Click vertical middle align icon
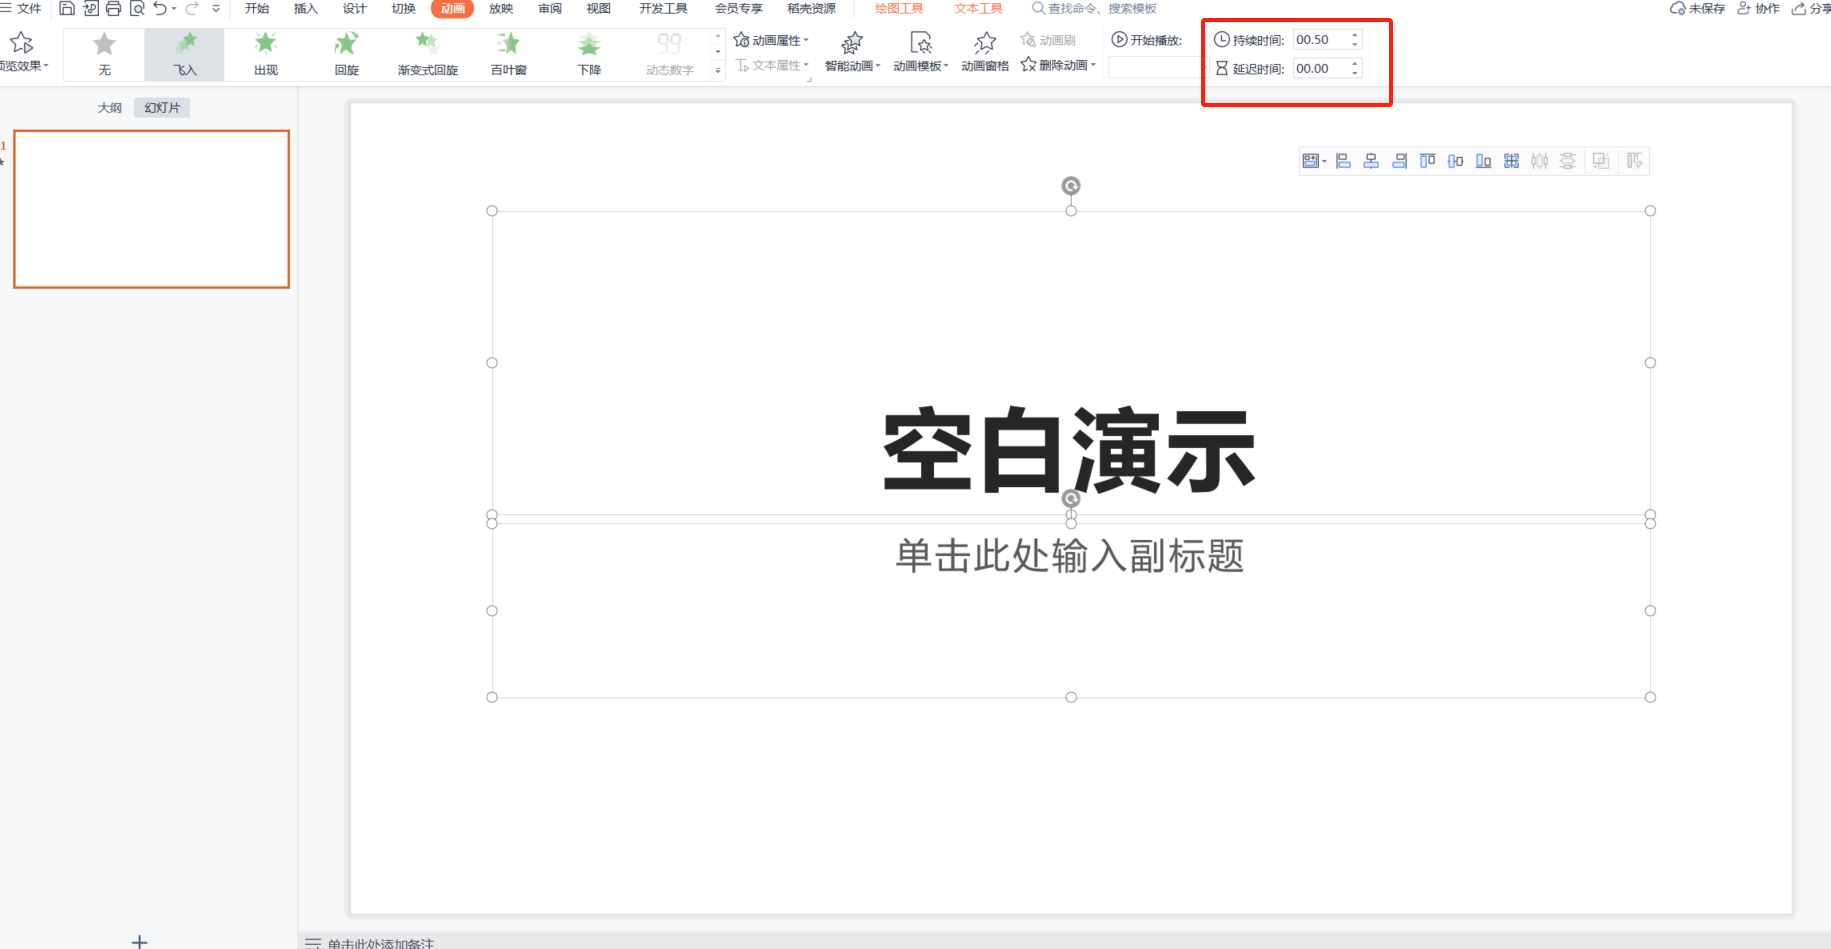This screenshot has width=1831, height=949. [1455, 161]
